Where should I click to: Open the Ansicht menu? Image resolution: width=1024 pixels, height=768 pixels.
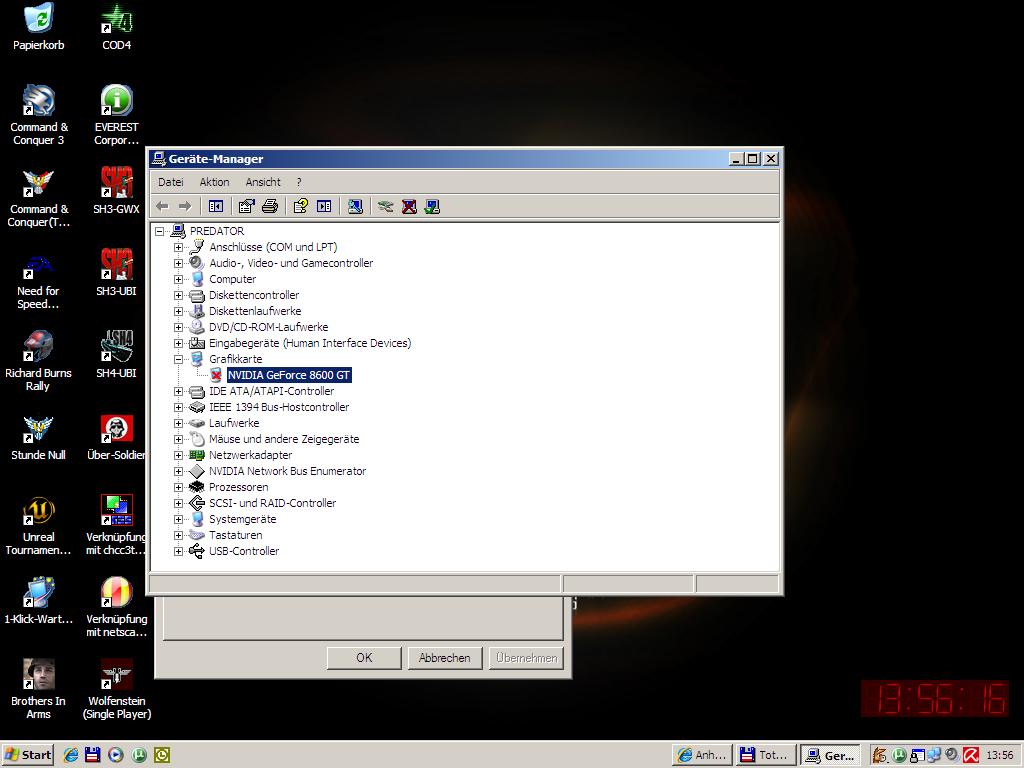click(263, 182)
